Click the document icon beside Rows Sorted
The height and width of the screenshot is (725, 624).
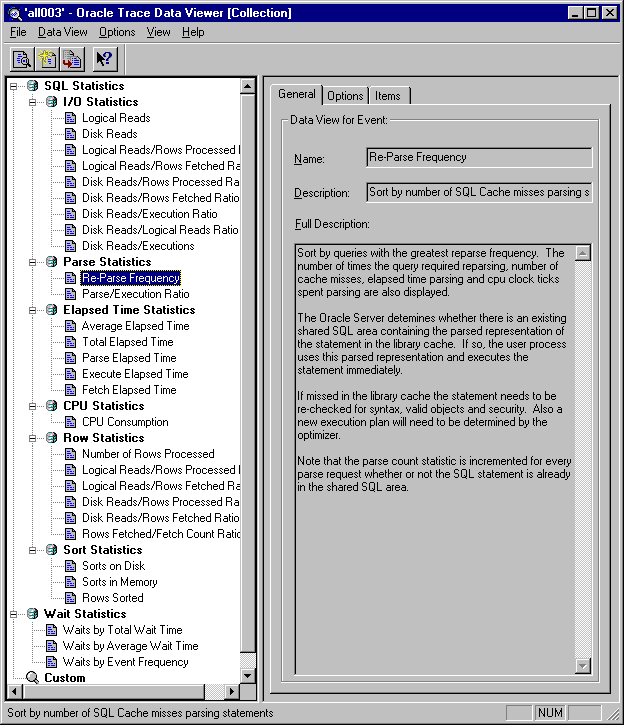pos(71,598)
